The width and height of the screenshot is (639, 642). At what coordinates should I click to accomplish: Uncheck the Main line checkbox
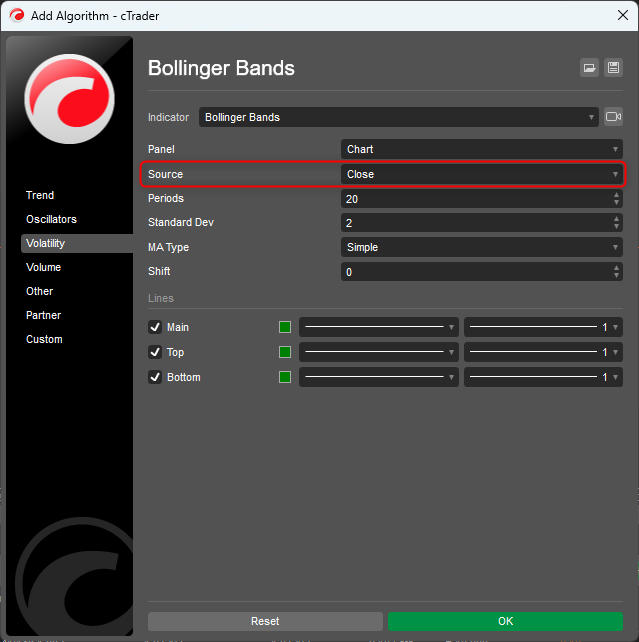[x=155, y=327]
